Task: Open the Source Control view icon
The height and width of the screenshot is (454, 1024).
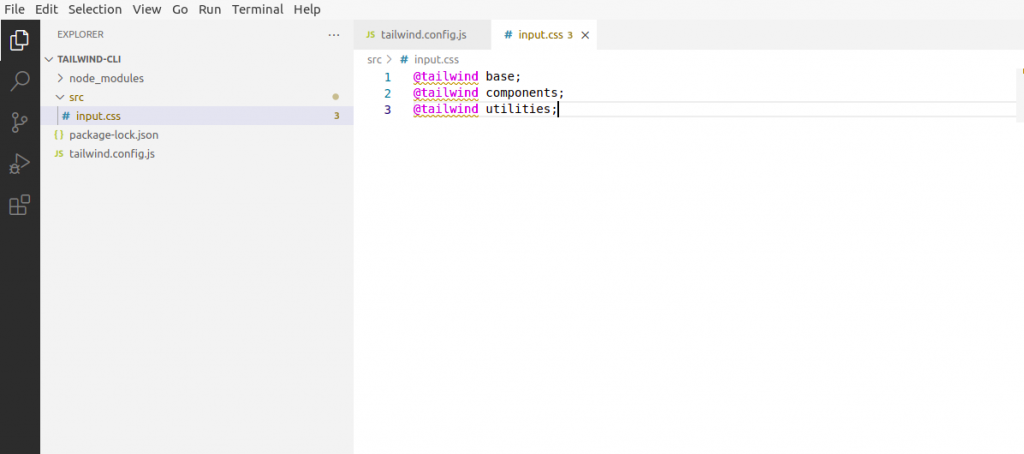Action: (x=20, y=122)
